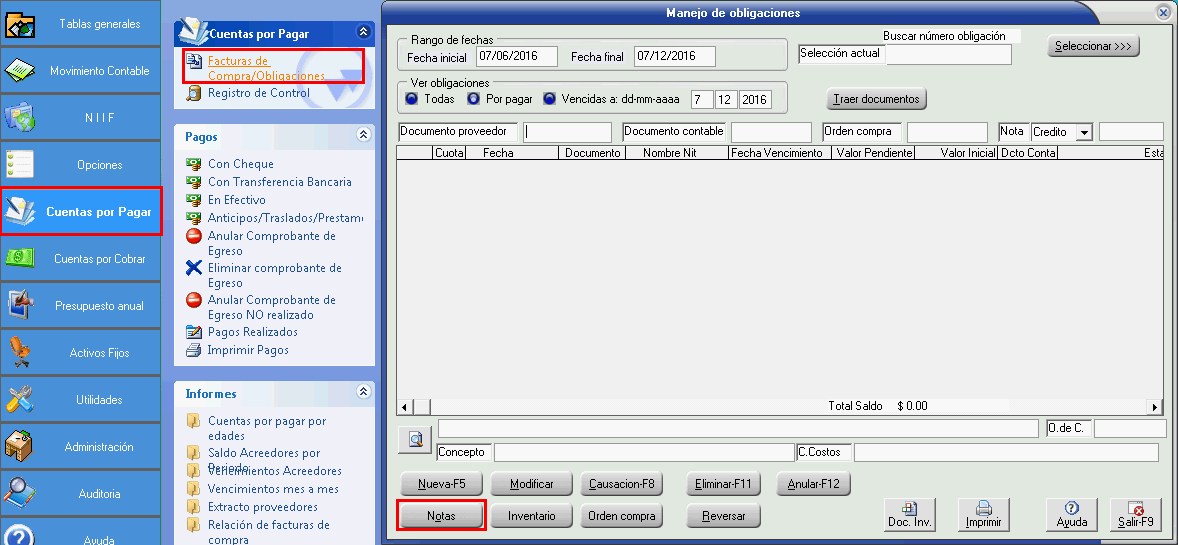This screenshot has width=1178, height=545.
Task: Open Ayuda help button in dialog
Action: tap(1071, 515)
